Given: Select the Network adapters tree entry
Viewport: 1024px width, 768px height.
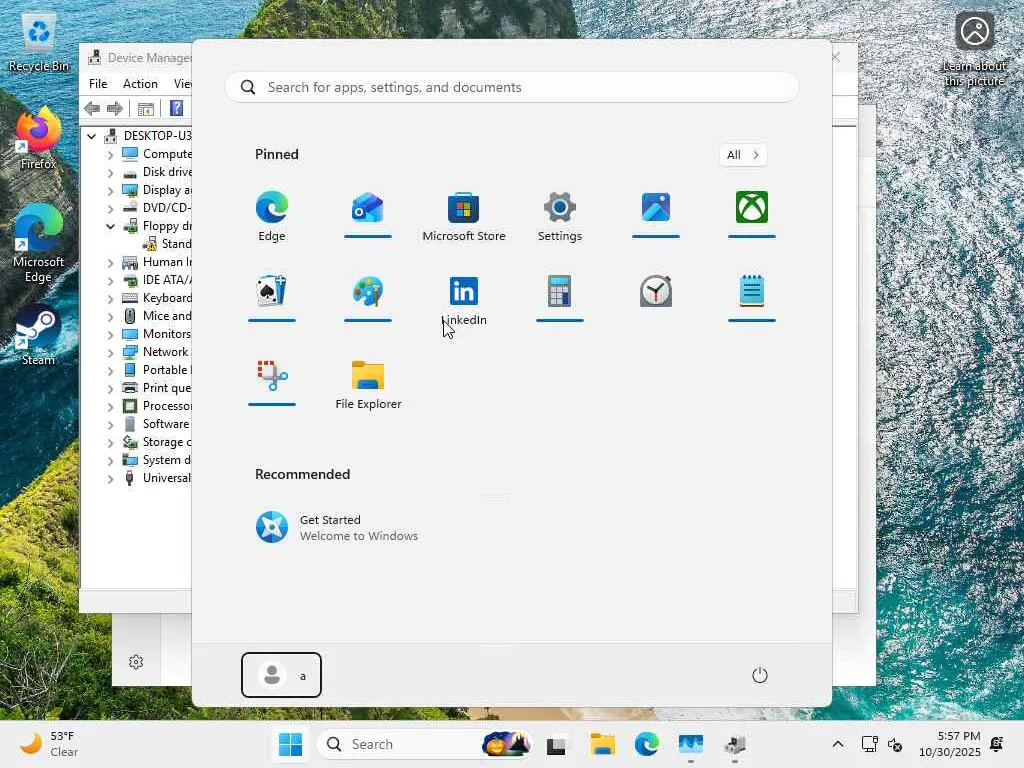Looking at the screenshot, I should (157, 352).
